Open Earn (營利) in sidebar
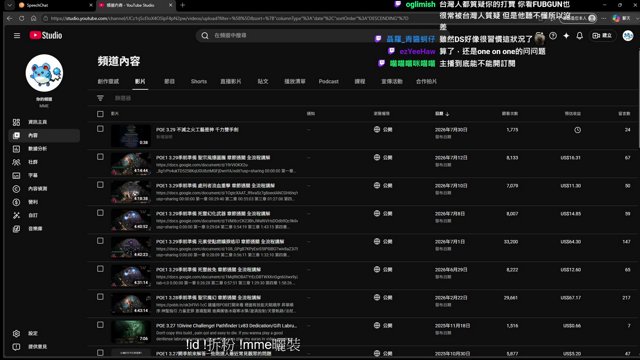This screenshot has height=360, width=640. [x=44, y=202]
